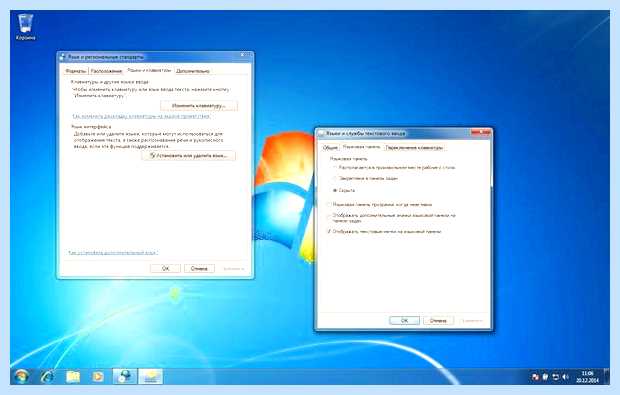Click the network icon in system tray
Screen dimensions: 620x395
555,377
